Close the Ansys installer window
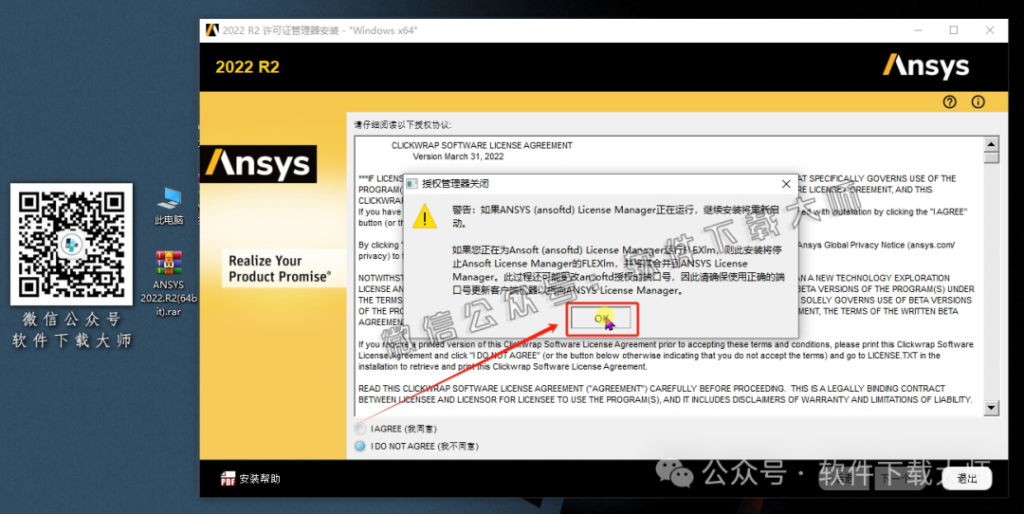Image resolution: width=1024 pixels, height=514 pixels. click(x=990, y=30)
